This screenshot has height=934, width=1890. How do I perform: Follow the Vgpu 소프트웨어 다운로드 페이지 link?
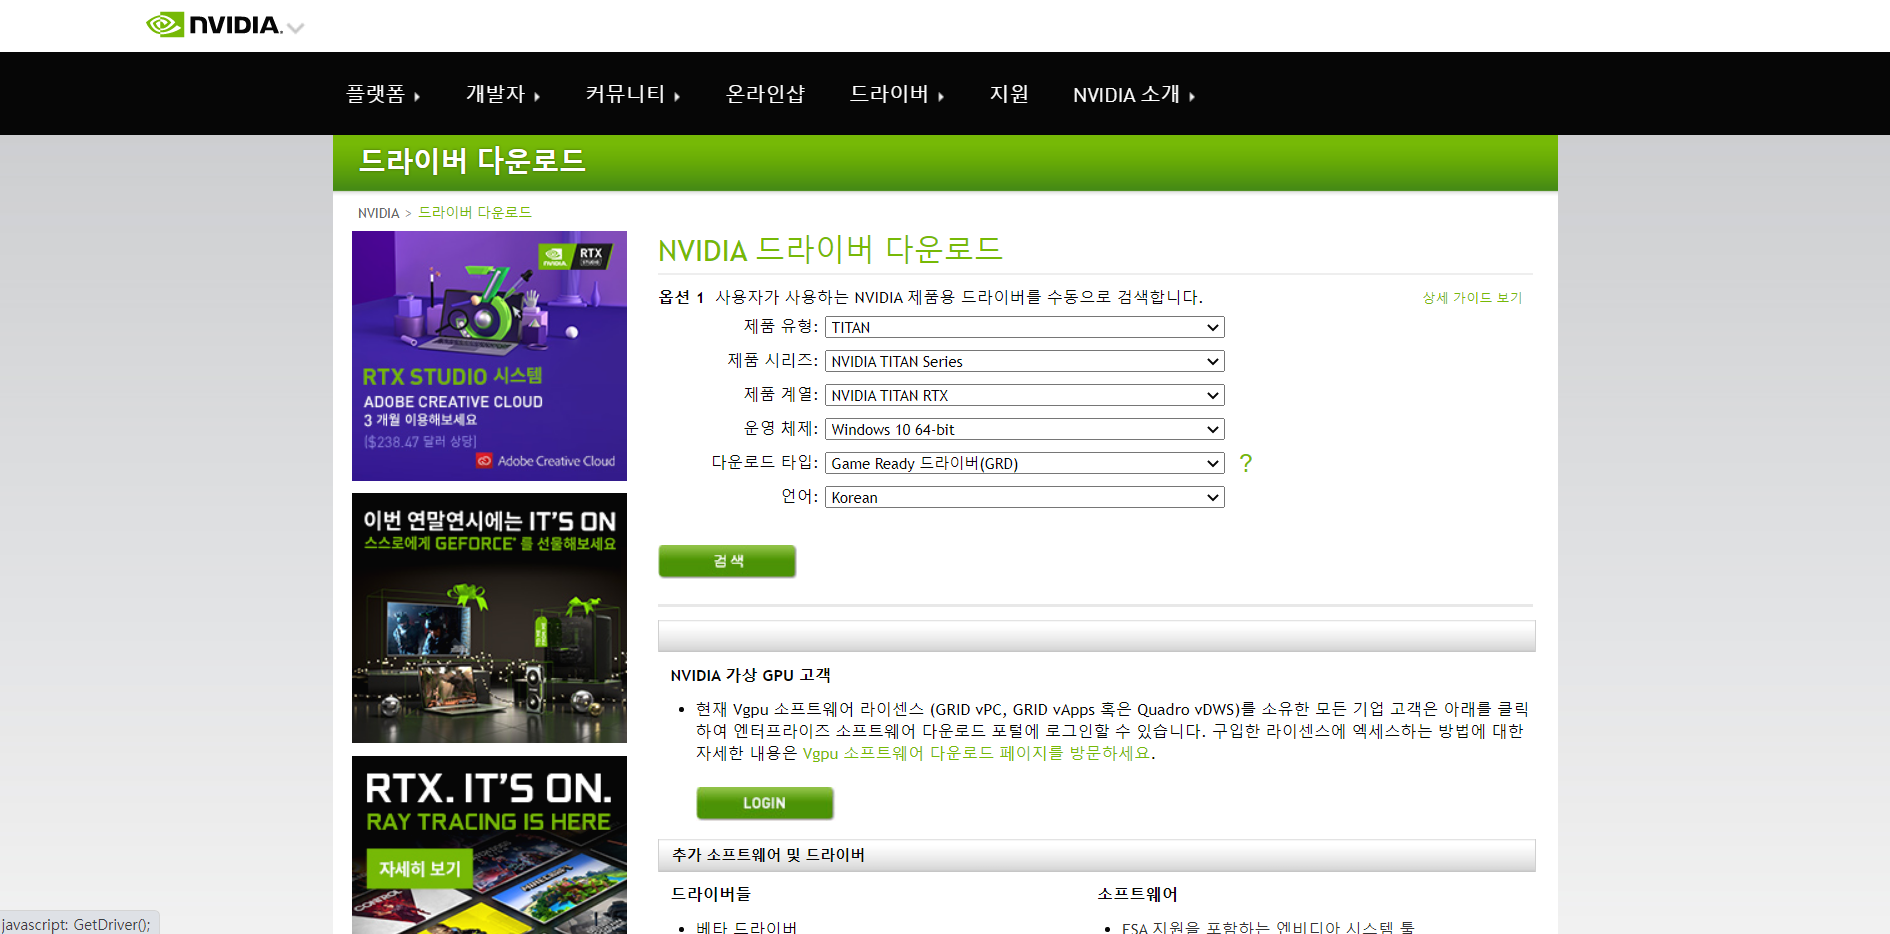pos(976,753)
